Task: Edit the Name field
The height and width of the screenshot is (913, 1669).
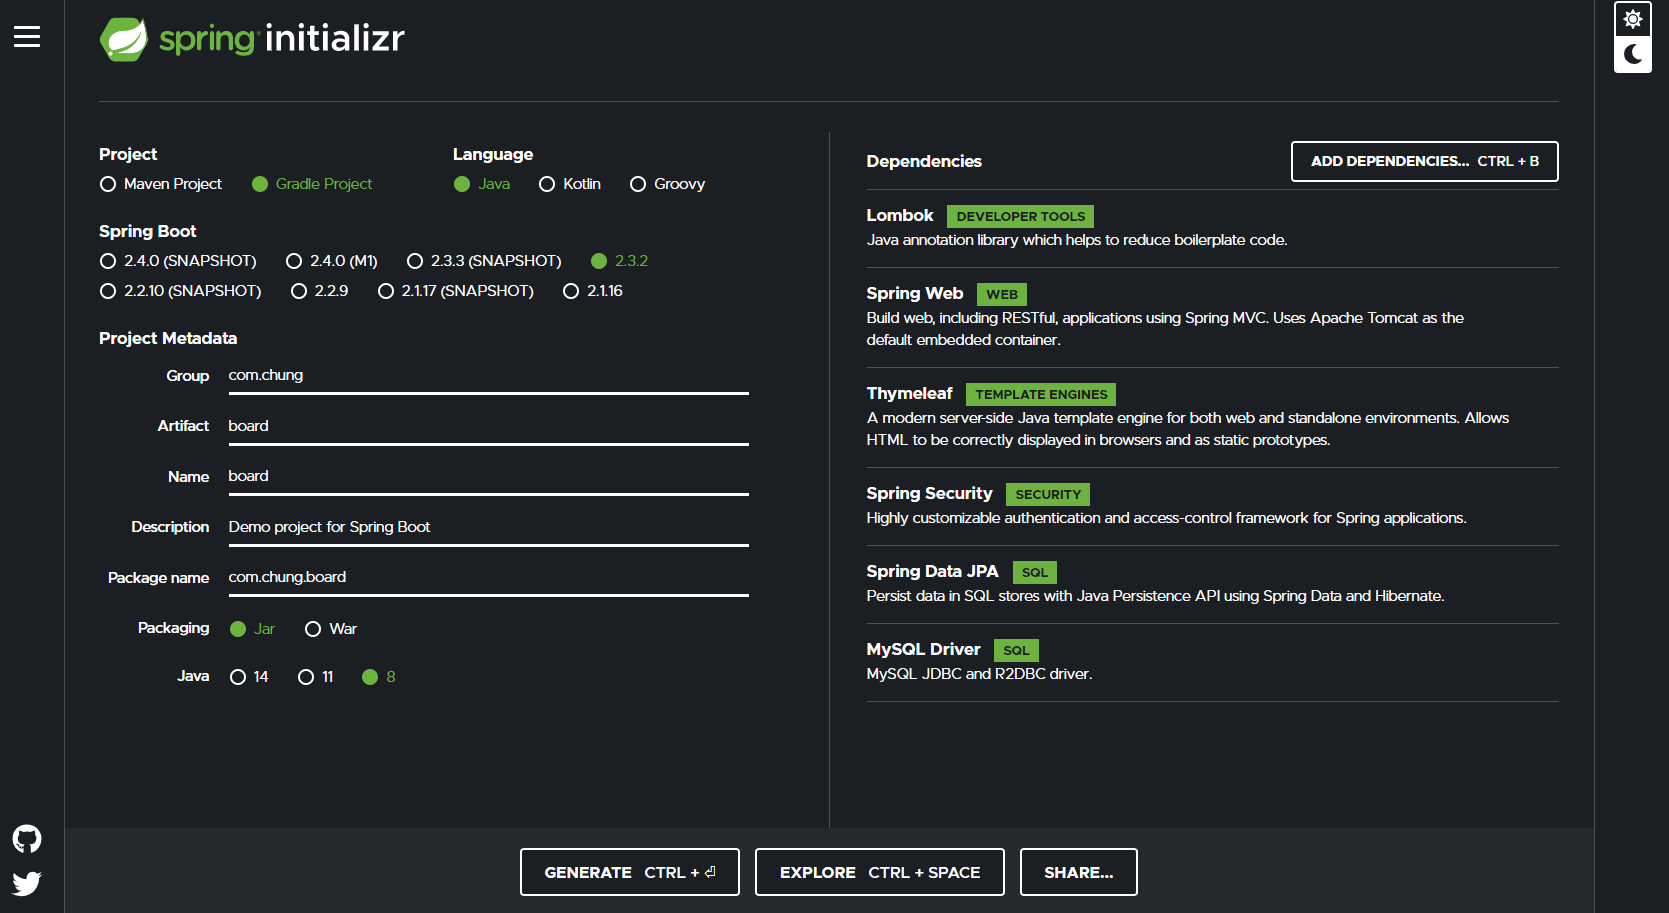Action: point(488,477)
